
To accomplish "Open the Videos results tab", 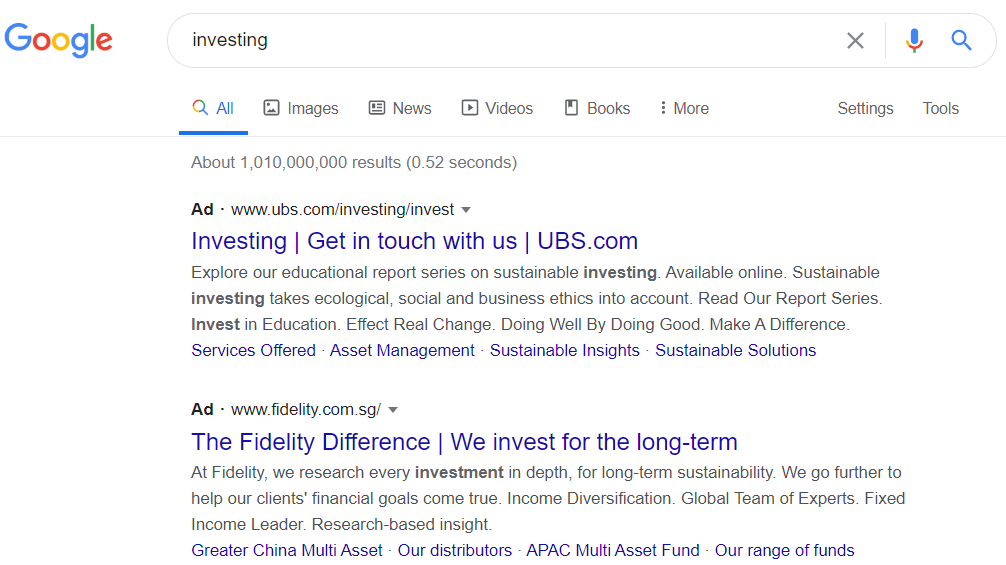I will click(497, 108).
